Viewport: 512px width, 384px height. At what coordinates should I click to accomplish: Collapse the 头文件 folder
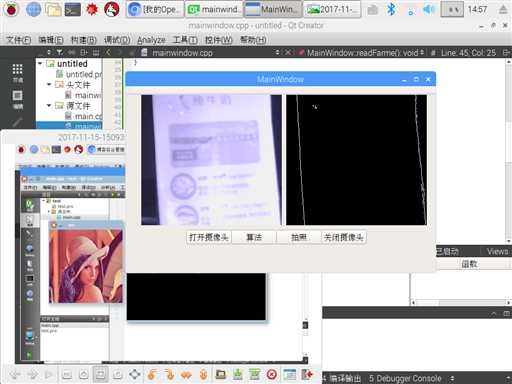pos(49,84)
